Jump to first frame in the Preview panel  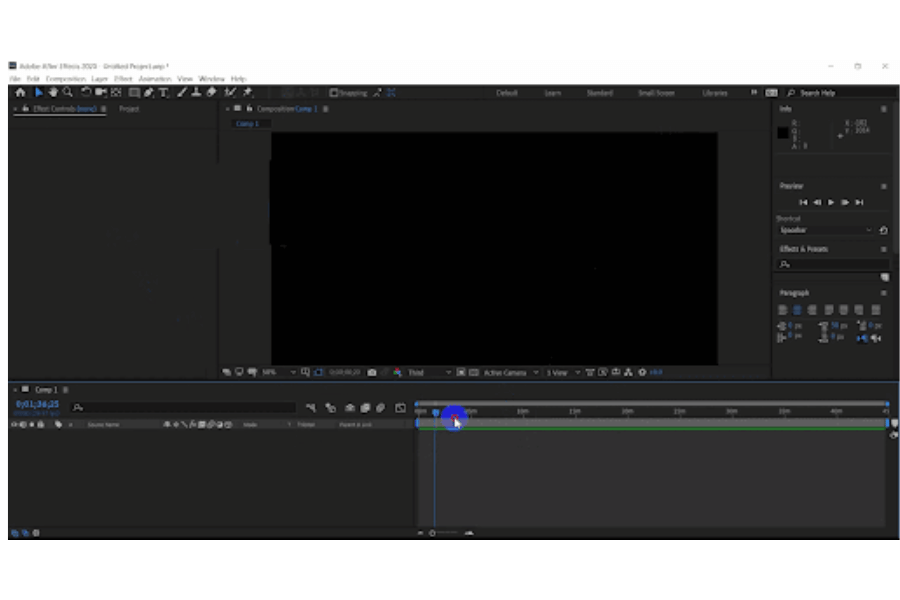pyautogui.click(x=803, y=202)
